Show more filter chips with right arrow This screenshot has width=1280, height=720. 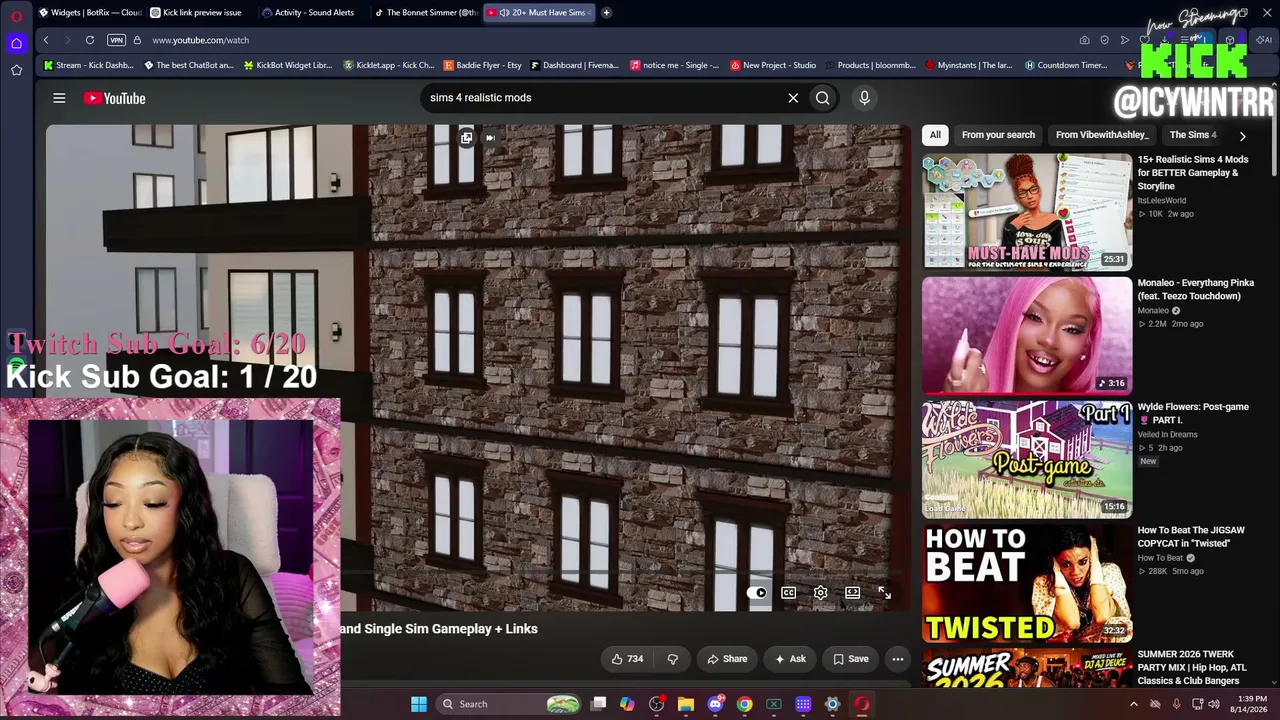pos(1242,135)
